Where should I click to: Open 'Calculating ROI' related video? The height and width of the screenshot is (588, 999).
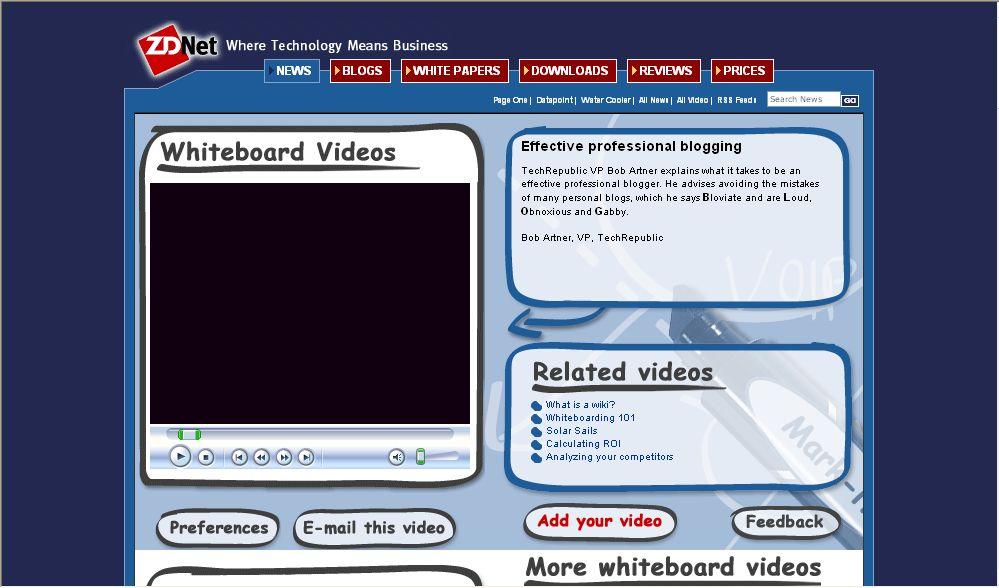[x=583, y=444]
